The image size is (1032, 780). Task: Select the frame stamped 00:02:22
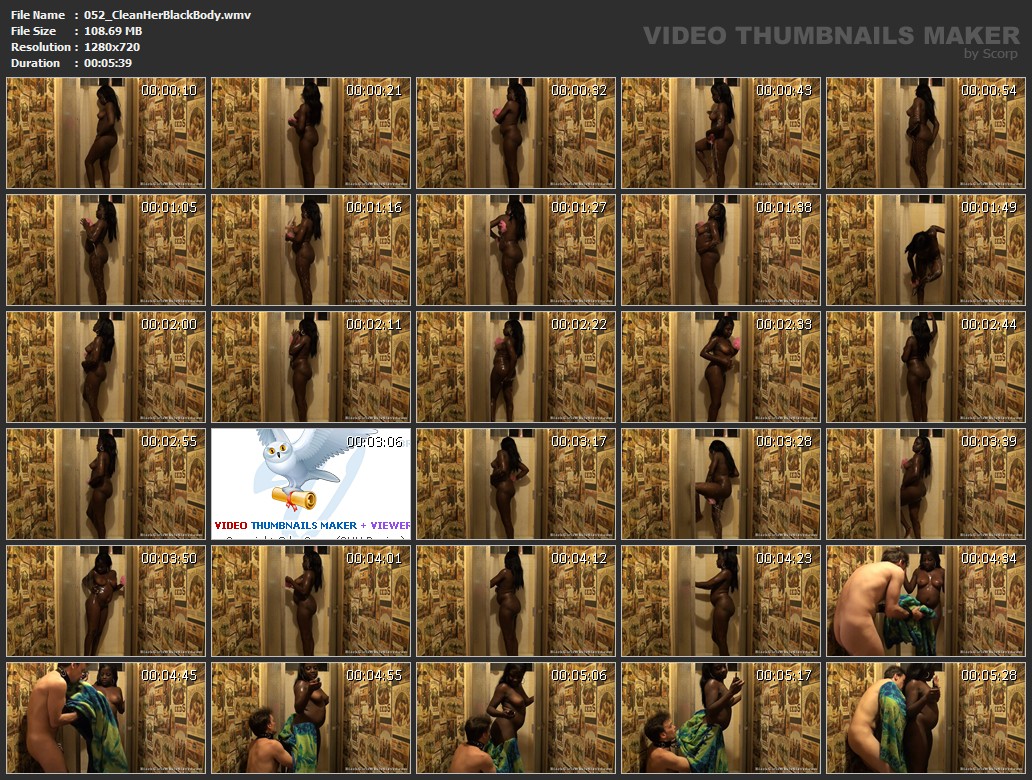[516, 367]
